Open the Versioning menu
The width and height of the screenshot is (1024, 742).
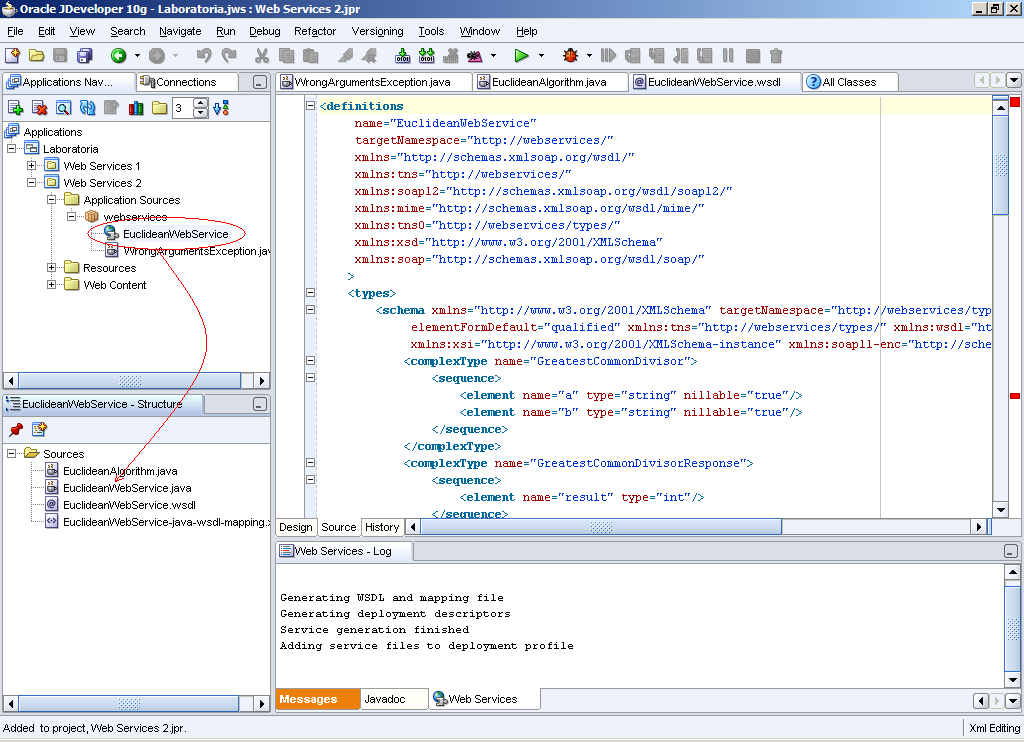coord(377,31)
